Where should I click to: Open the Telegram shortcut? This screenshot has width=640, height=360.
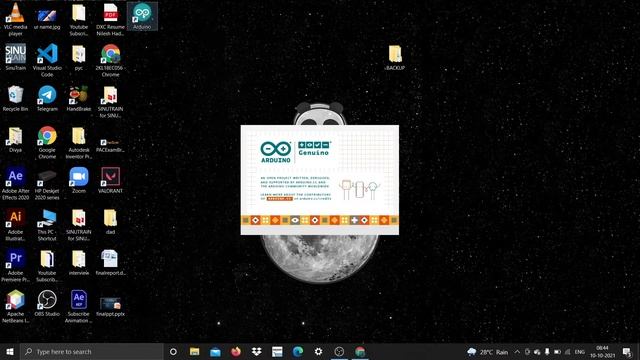[47, 98]
